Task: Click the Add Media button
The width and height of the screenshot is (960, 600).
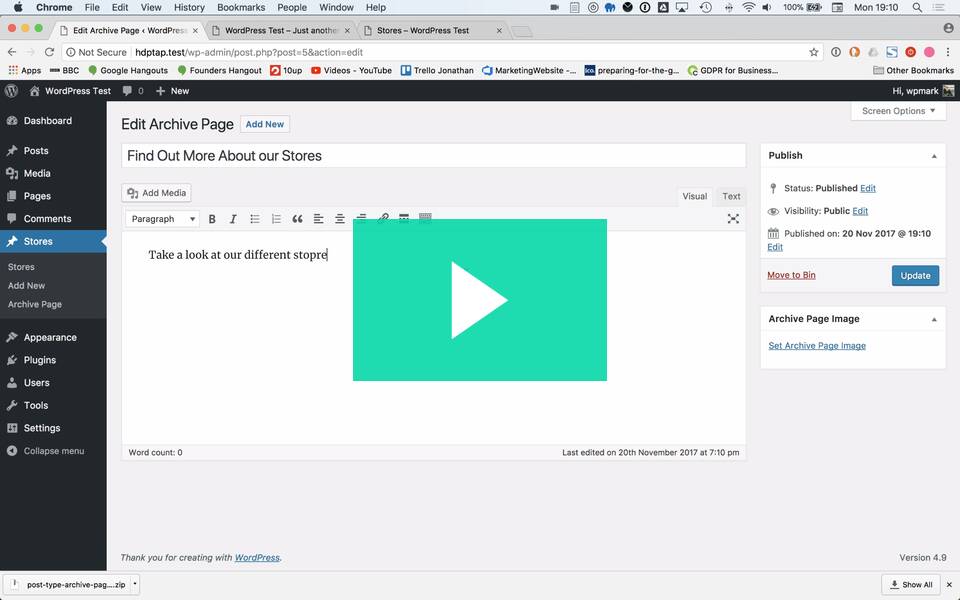Action: (x=157, y=193)
